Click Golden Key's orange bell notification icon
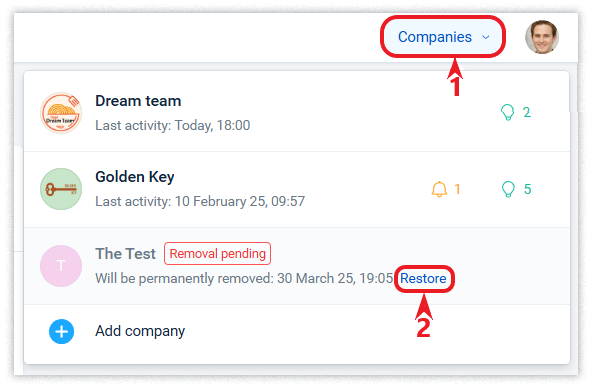The height and width of the screenshot is (388, 592). [x=439, y=189]
